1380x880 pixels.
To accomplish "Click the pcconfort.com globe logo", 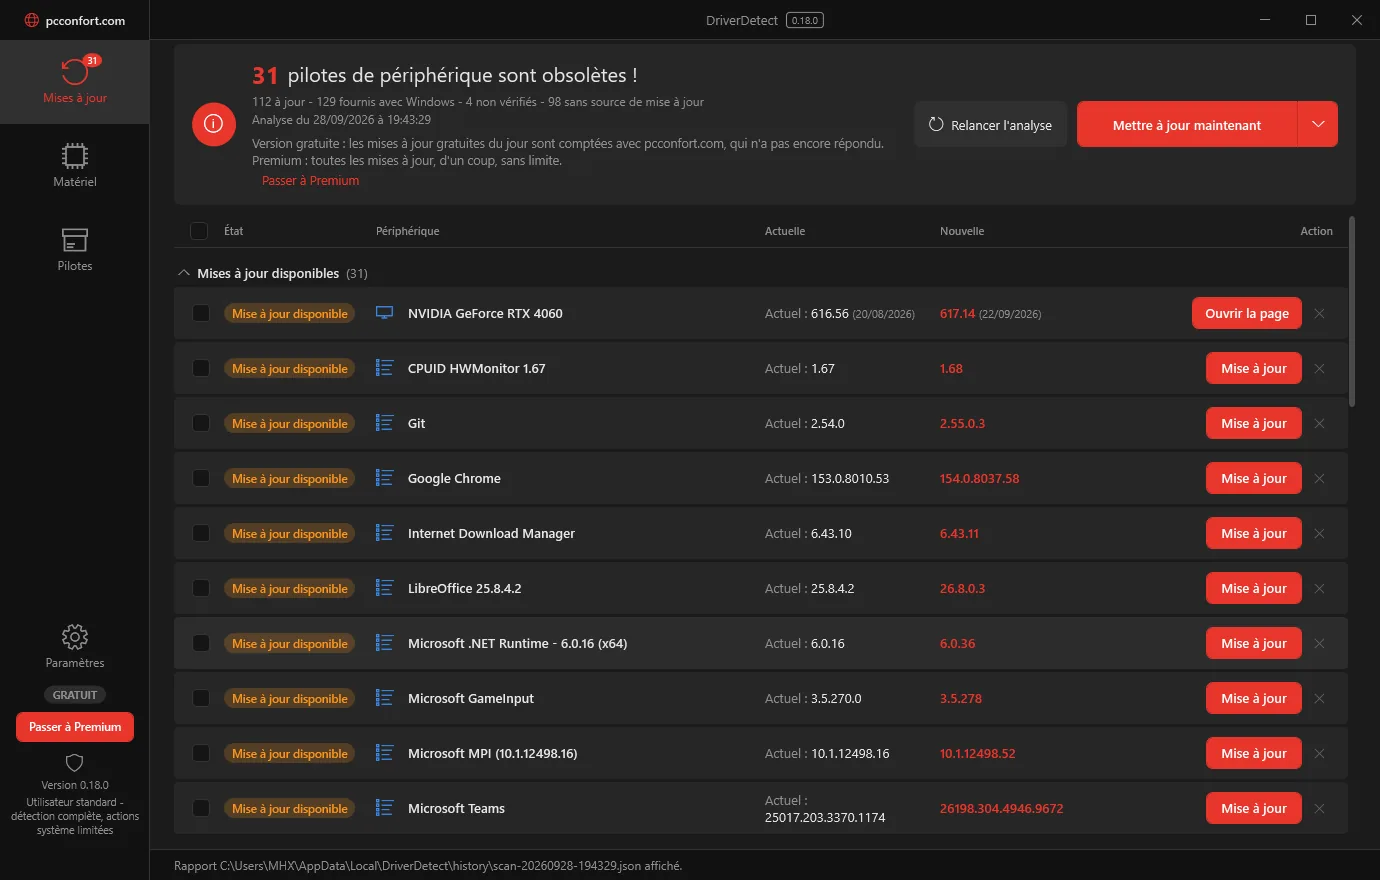I will tap(31, 20).
